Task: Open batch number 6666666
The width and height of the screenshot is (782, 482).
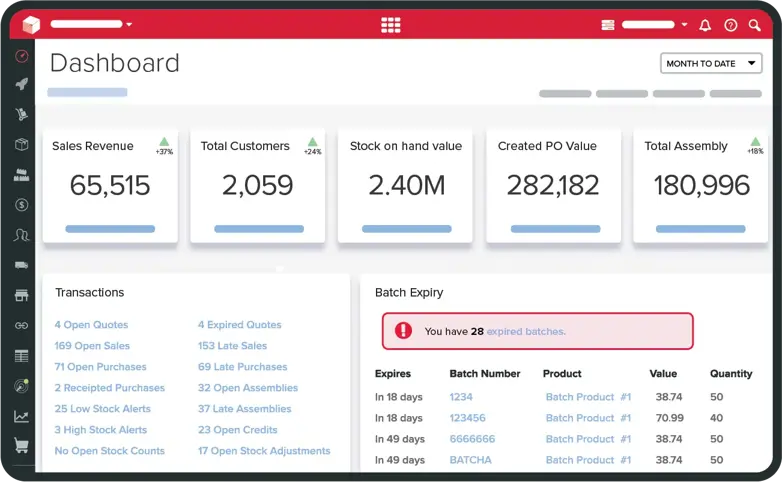Action: click(x=472, y=439)
